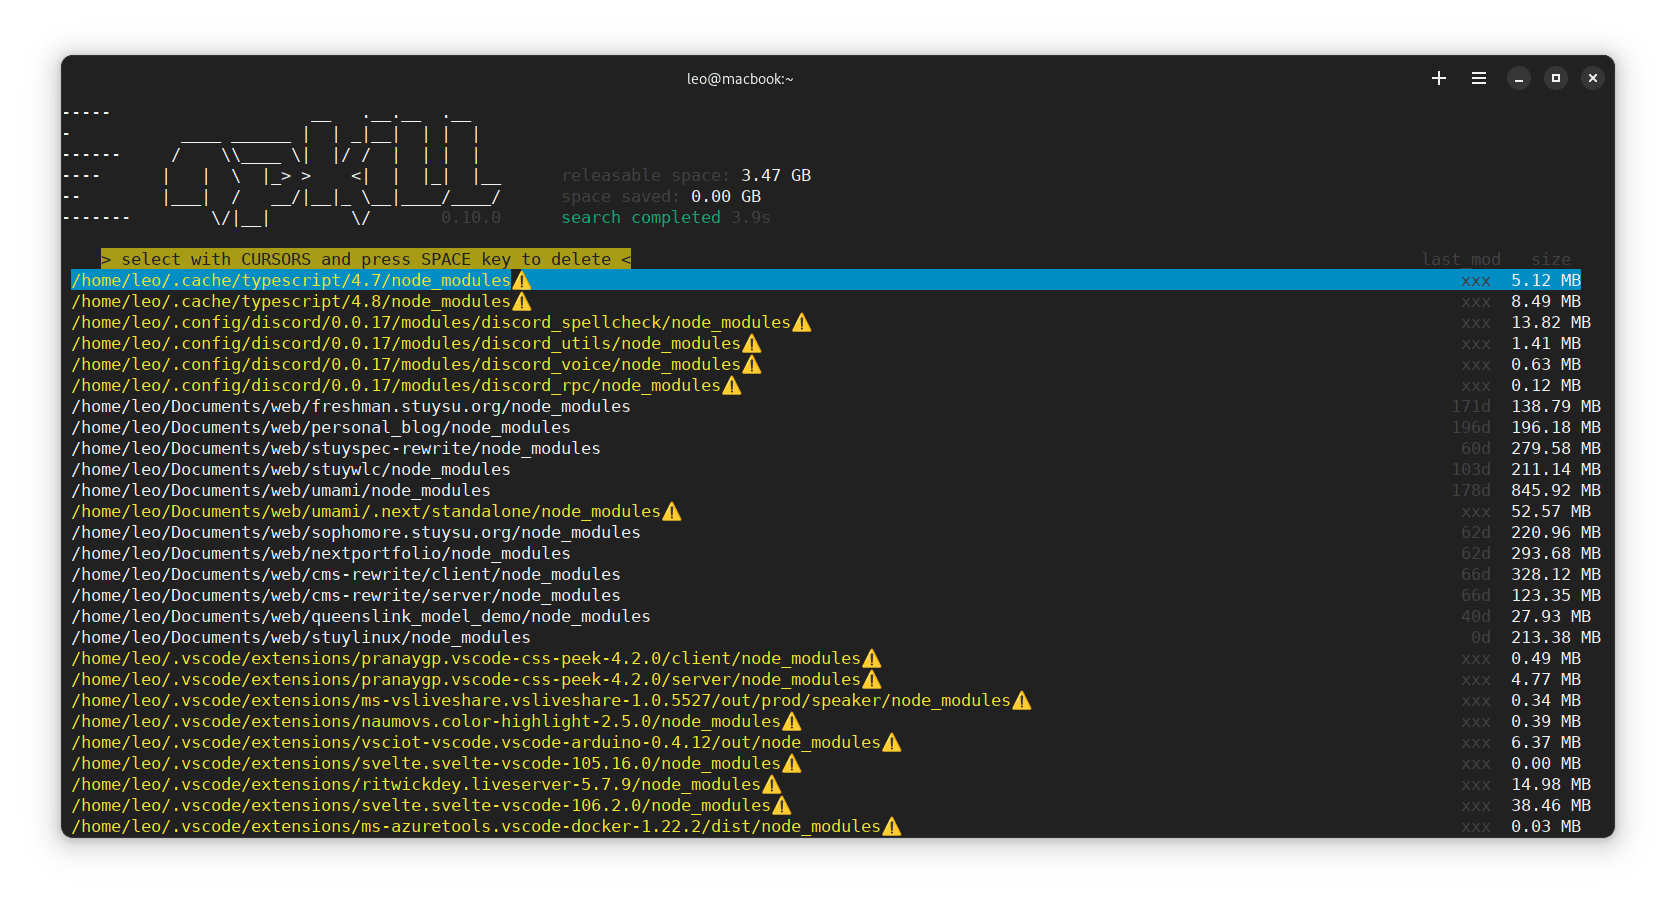Select queenslink_model_demo/node_modules path
1676x905 pixels.
(361, 617)
